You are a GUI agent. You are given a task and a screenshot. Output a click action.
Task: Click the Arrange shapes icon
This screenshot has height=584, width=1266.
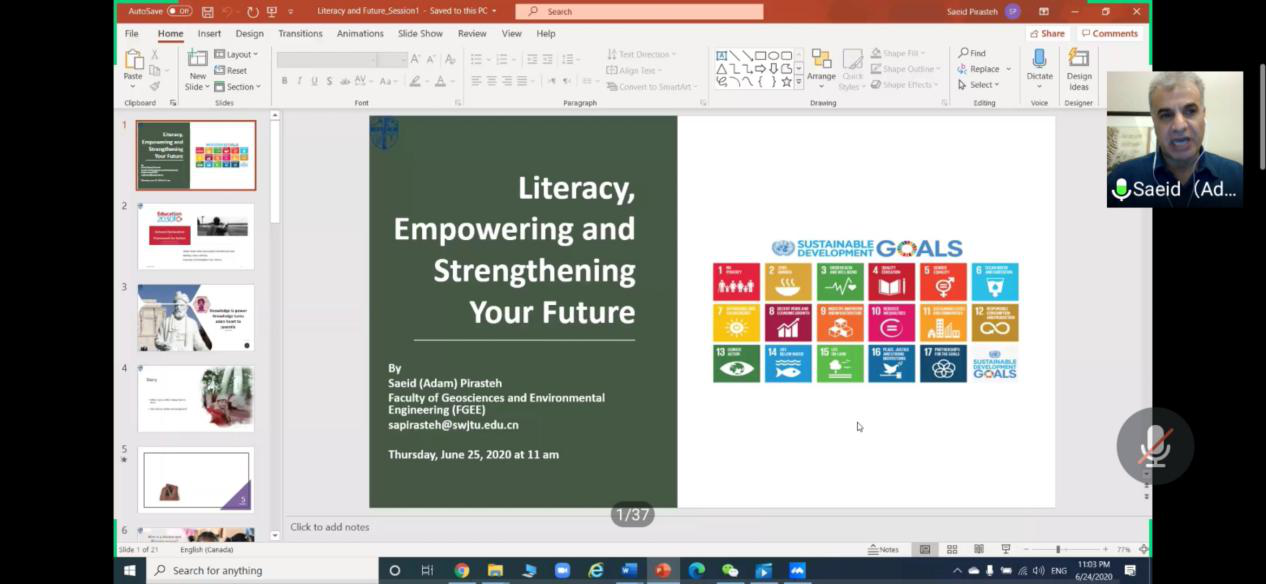[821, 66]
